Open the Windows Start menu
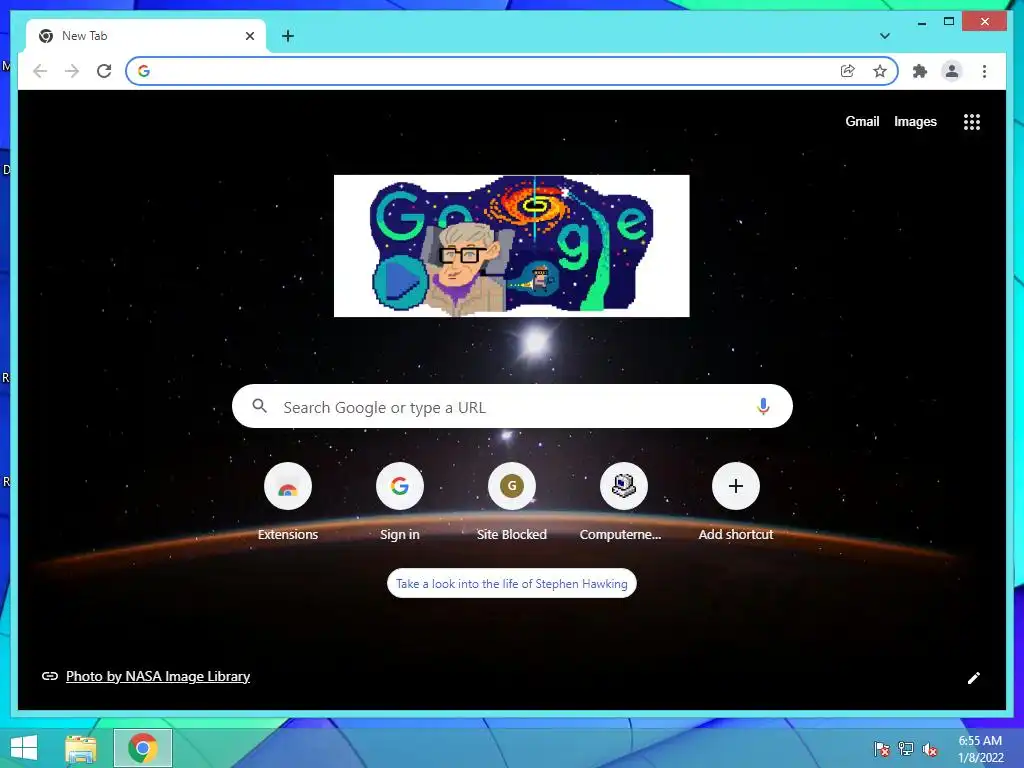Image resolution: width=1024 pixels, height=768 pixels. click(x=24, y=748)
